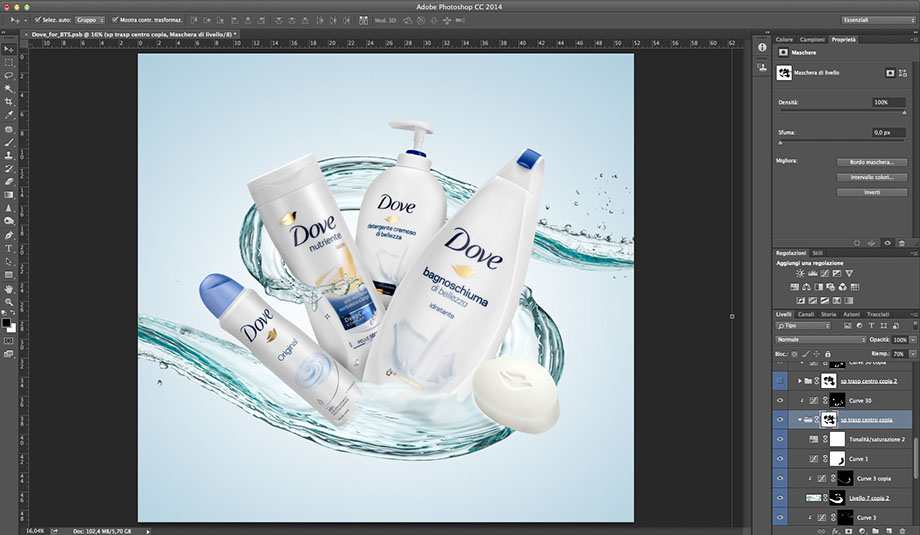Add a Curves adjustment icon in Regolazioni
Image resolution: width=920 pixels, height=535 pixels.
(x=824, y=273)
